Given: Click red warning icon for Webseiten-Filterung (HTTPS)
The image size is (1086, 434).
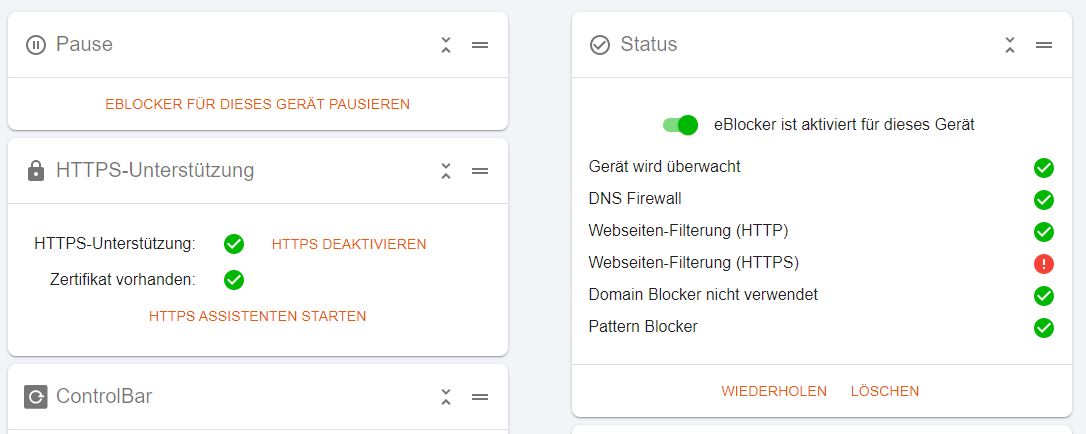Looking at the screenshot, I should click(x=1044, y=264).
